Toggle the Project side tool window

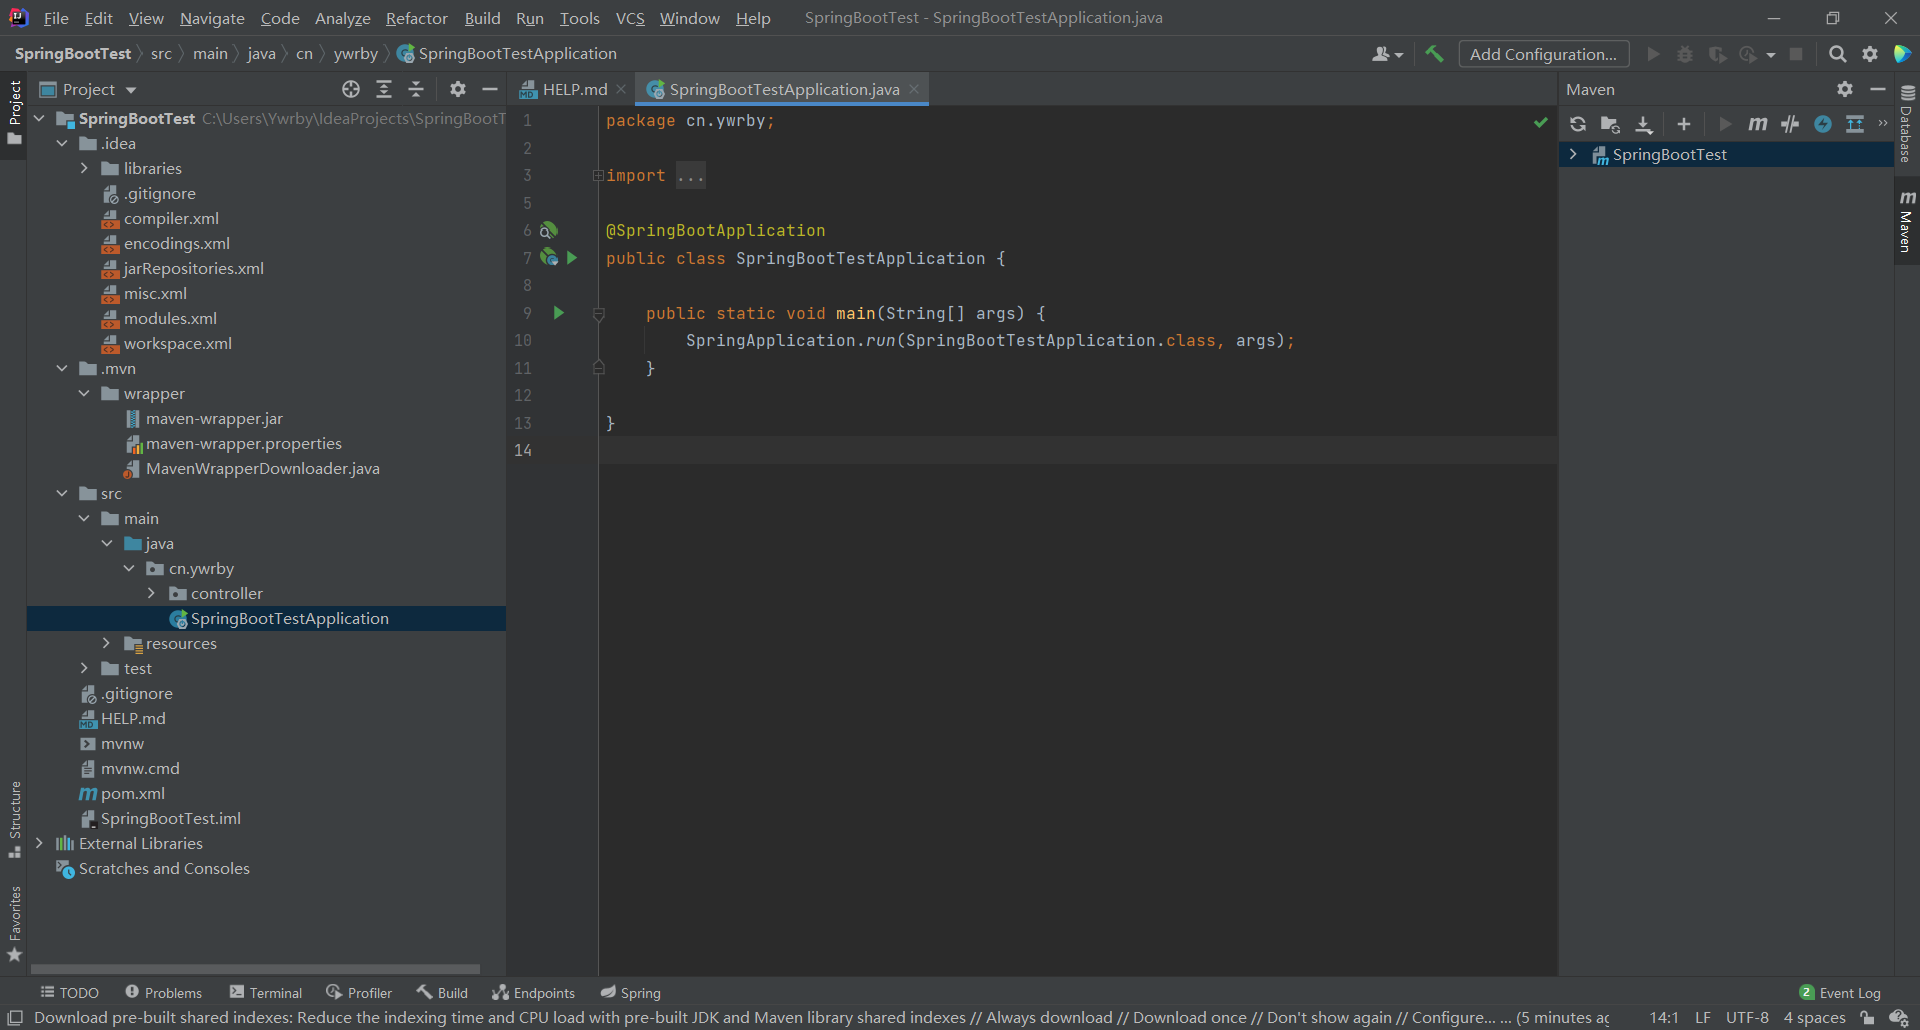coord(14,112)
